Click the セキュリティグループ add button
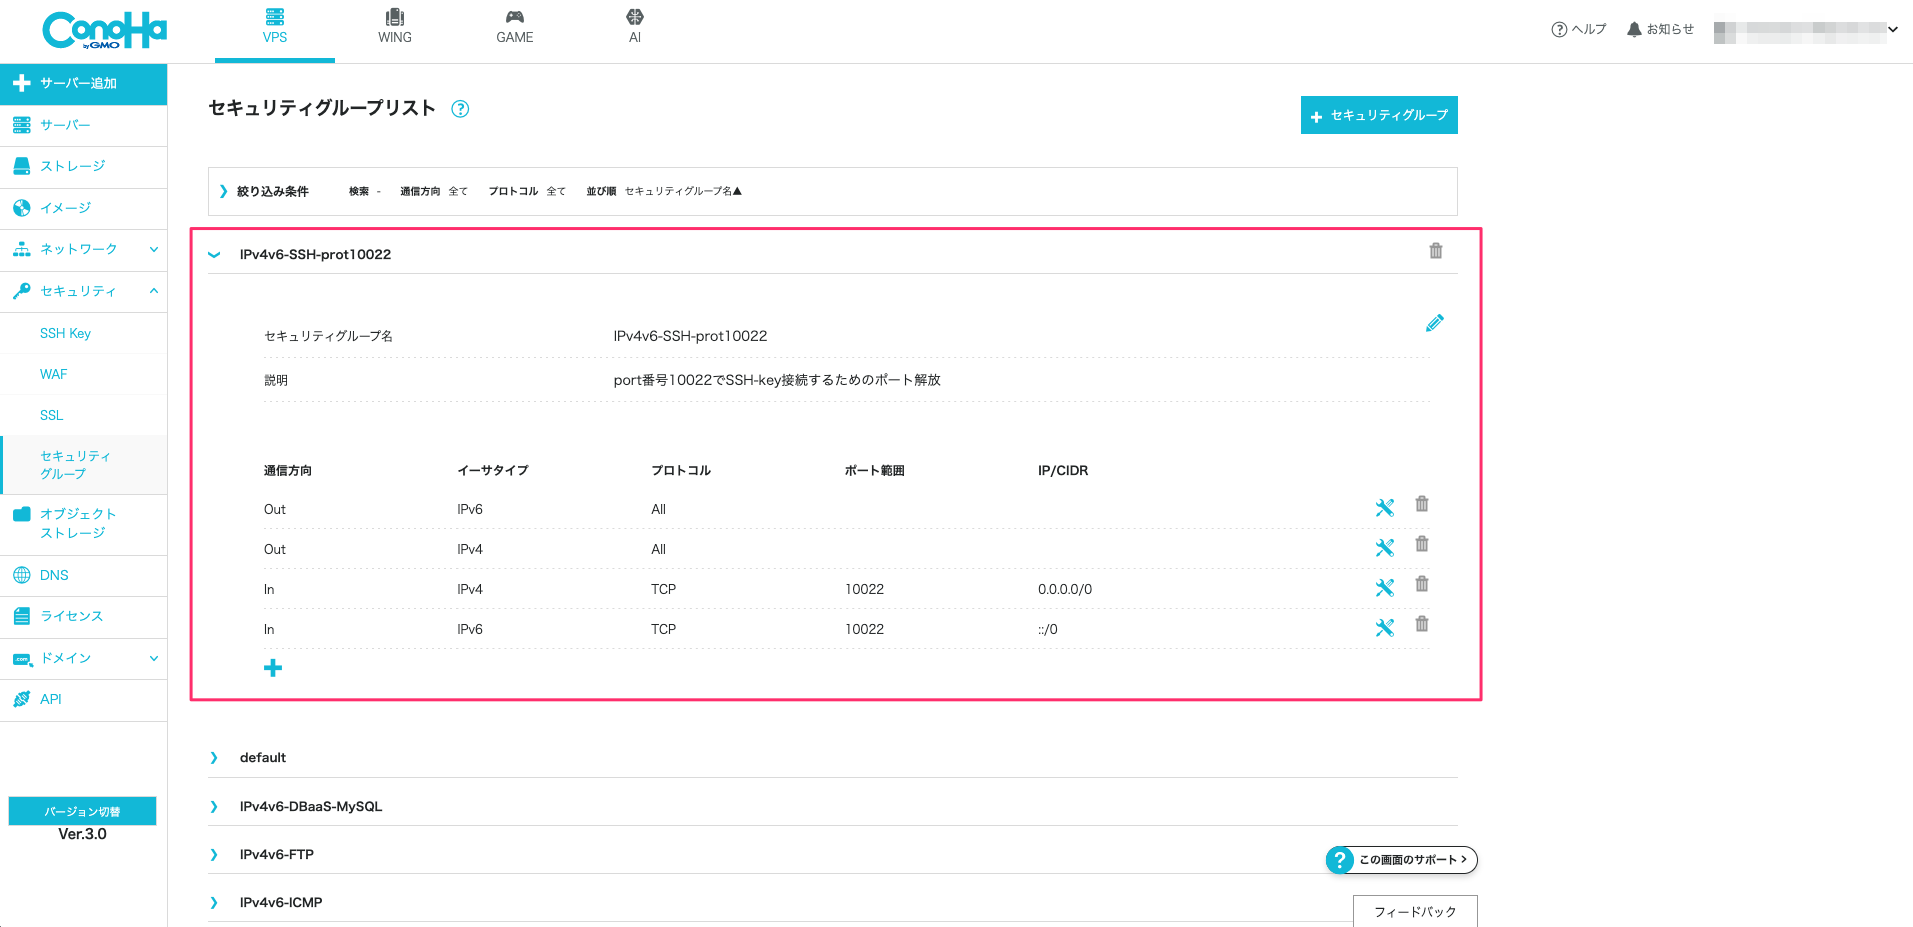Viewport: 1913px width, 927px height. pos(1378,115)
